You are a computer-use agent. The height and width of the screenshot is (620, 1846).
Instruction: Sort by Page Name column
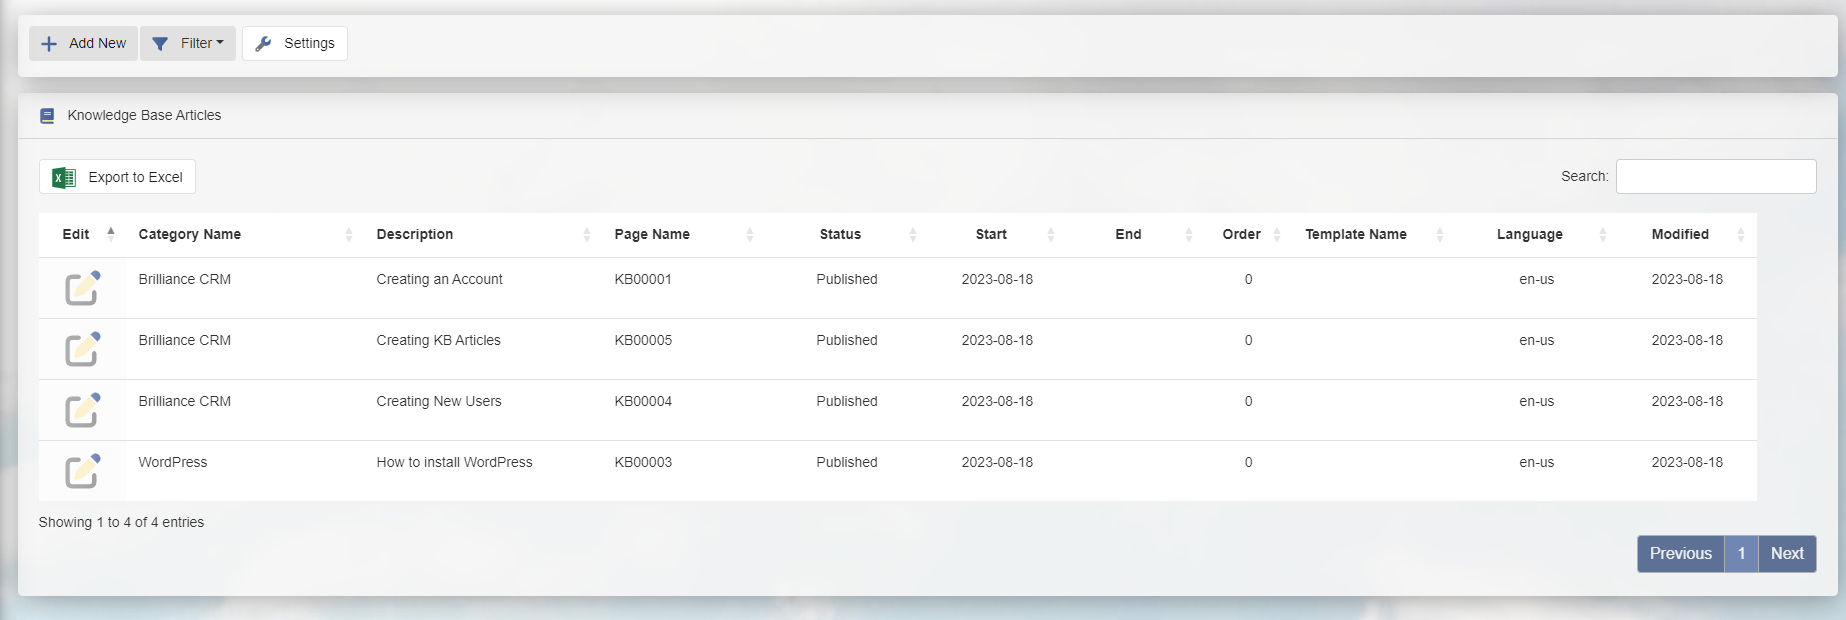click(683, 234)
